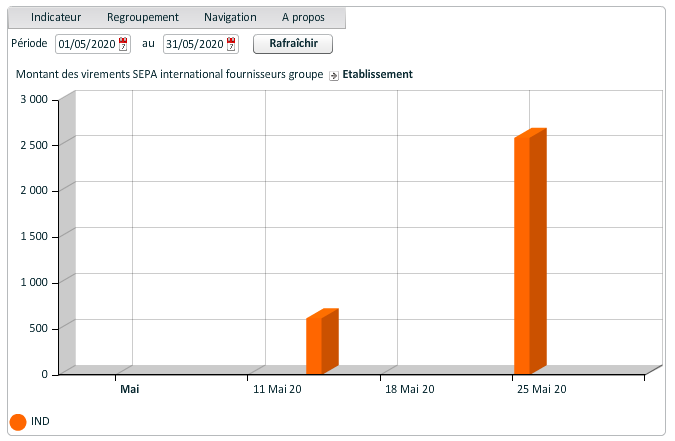
Task: Open the Regroupement menu
Action: 142,17
